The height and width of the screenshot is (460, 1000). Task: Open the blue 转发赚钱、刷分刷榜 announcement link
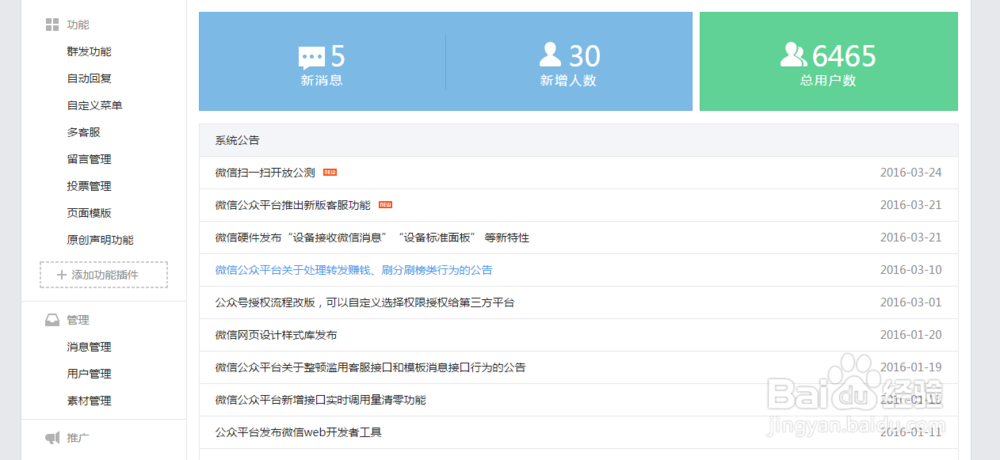pos(354,270)
